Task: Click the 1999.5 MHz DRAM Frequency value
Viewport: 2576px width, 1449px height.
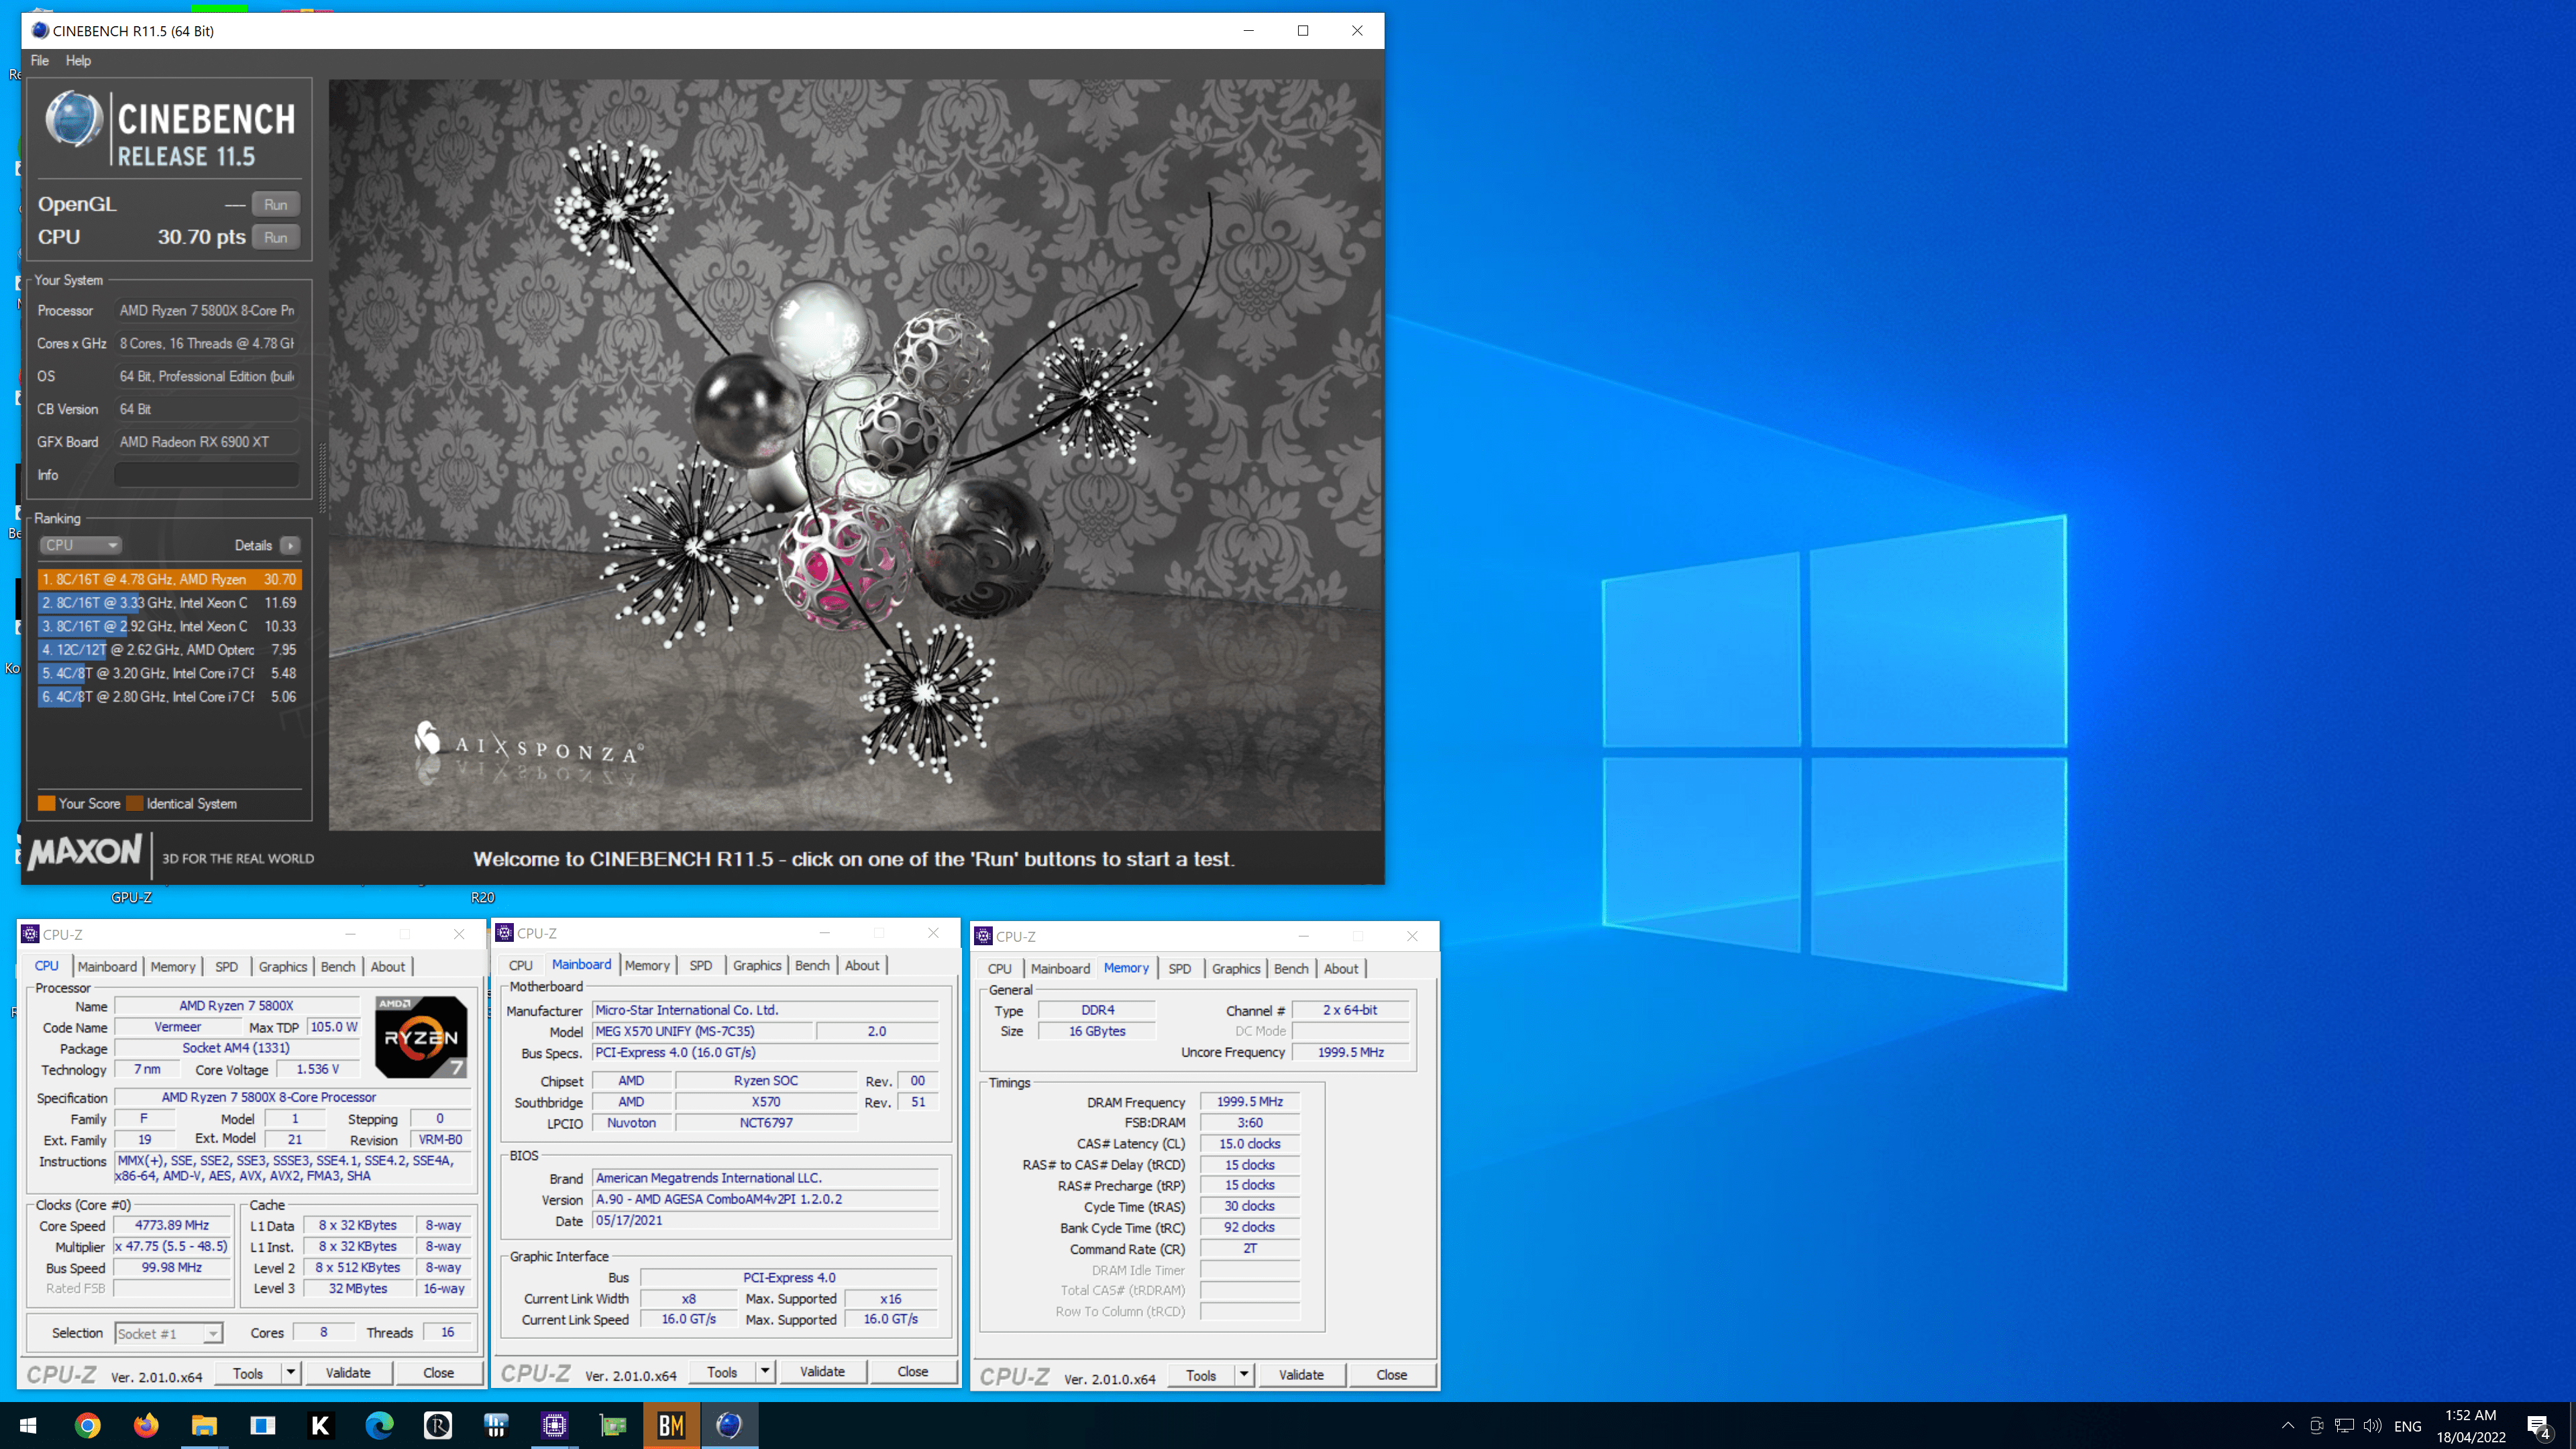Action: click(1250, 1101)
